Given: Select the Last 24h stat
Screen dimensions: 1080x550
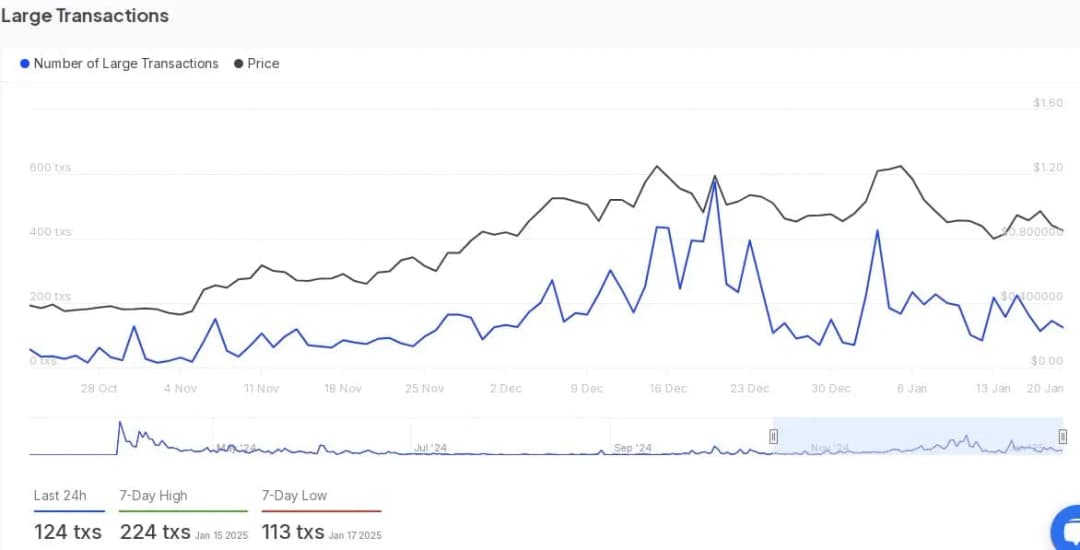Looking at the screenshot, I should tap(60, 496).
